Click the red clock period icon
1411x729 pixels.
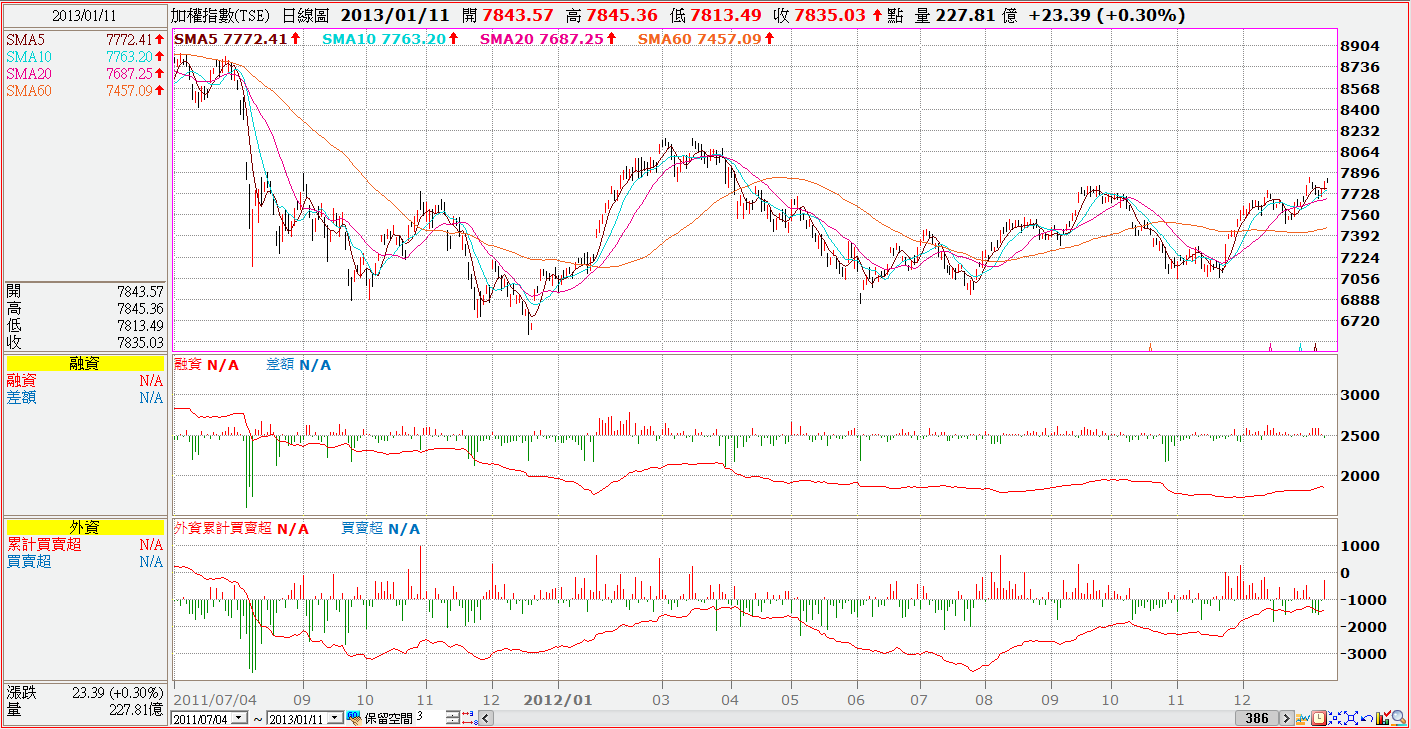(x=1319, y=718)
